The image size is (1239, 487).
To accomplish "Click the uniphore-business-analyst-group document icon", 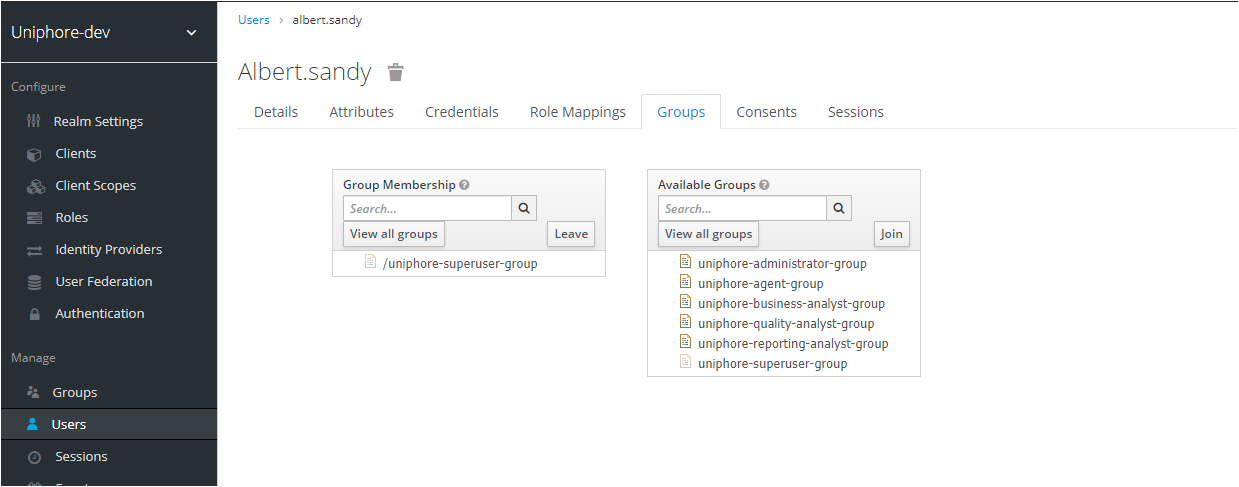I will (x=685, y=302).
